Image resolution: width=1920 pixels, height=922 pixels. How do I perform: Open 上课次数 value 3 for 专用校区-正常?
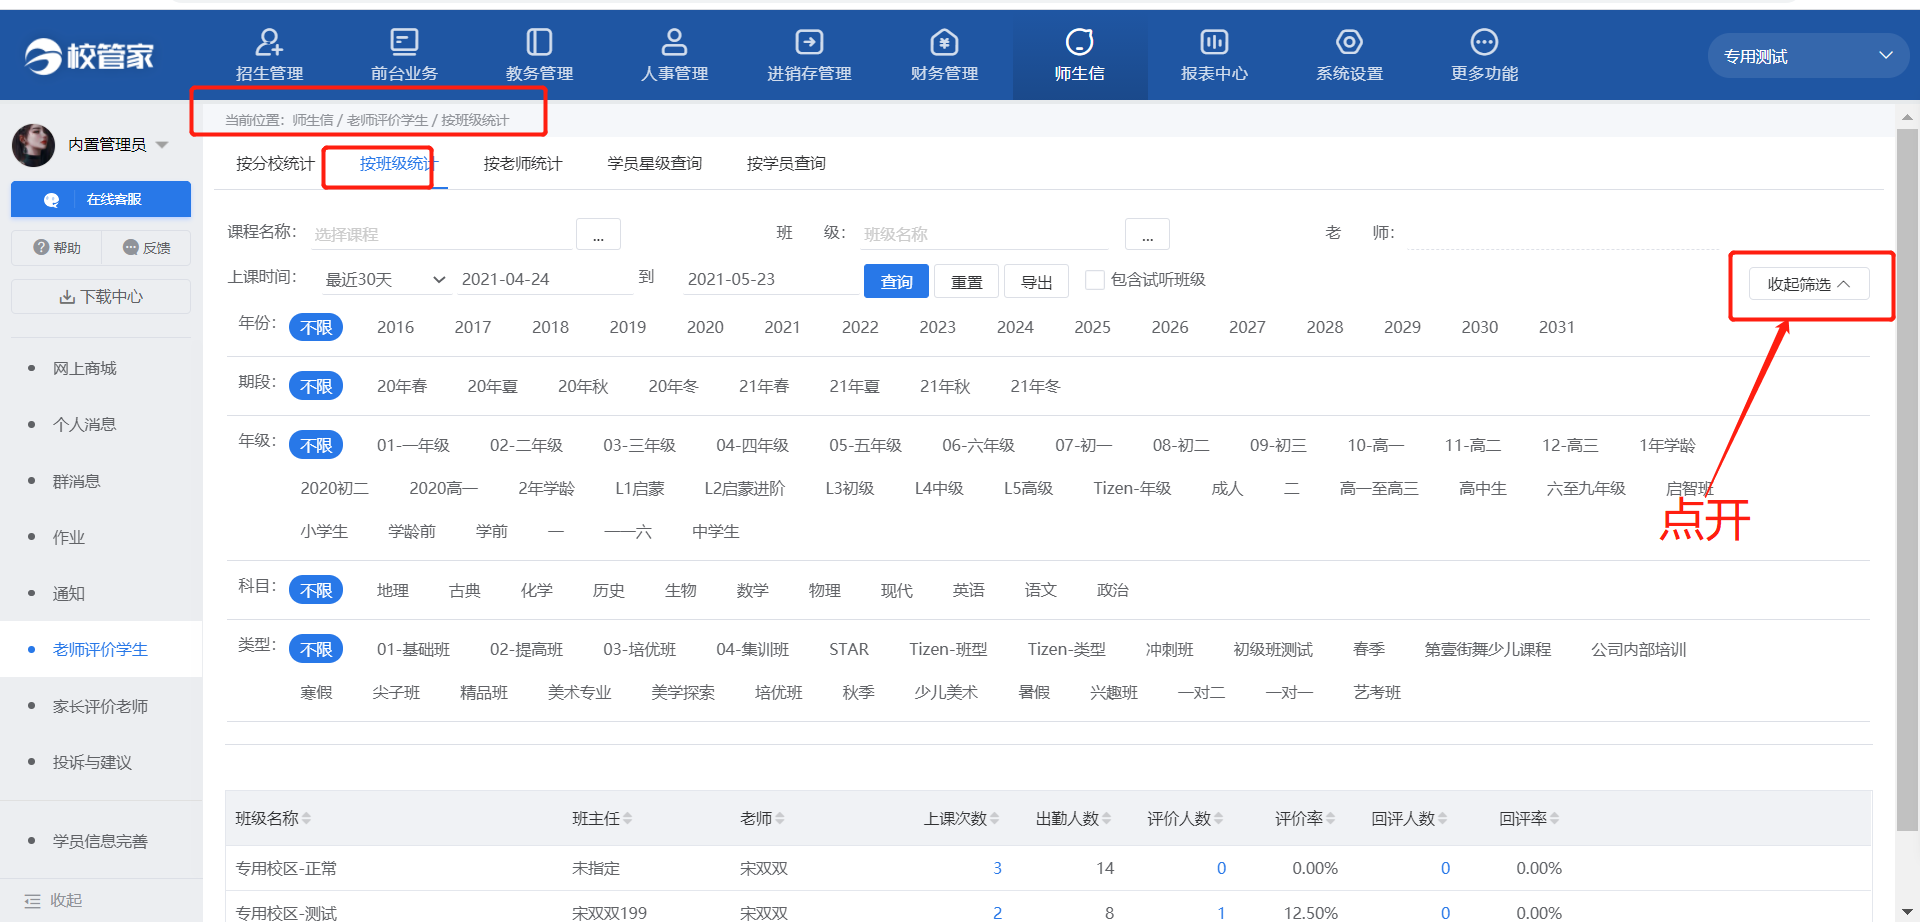(997, 868)
